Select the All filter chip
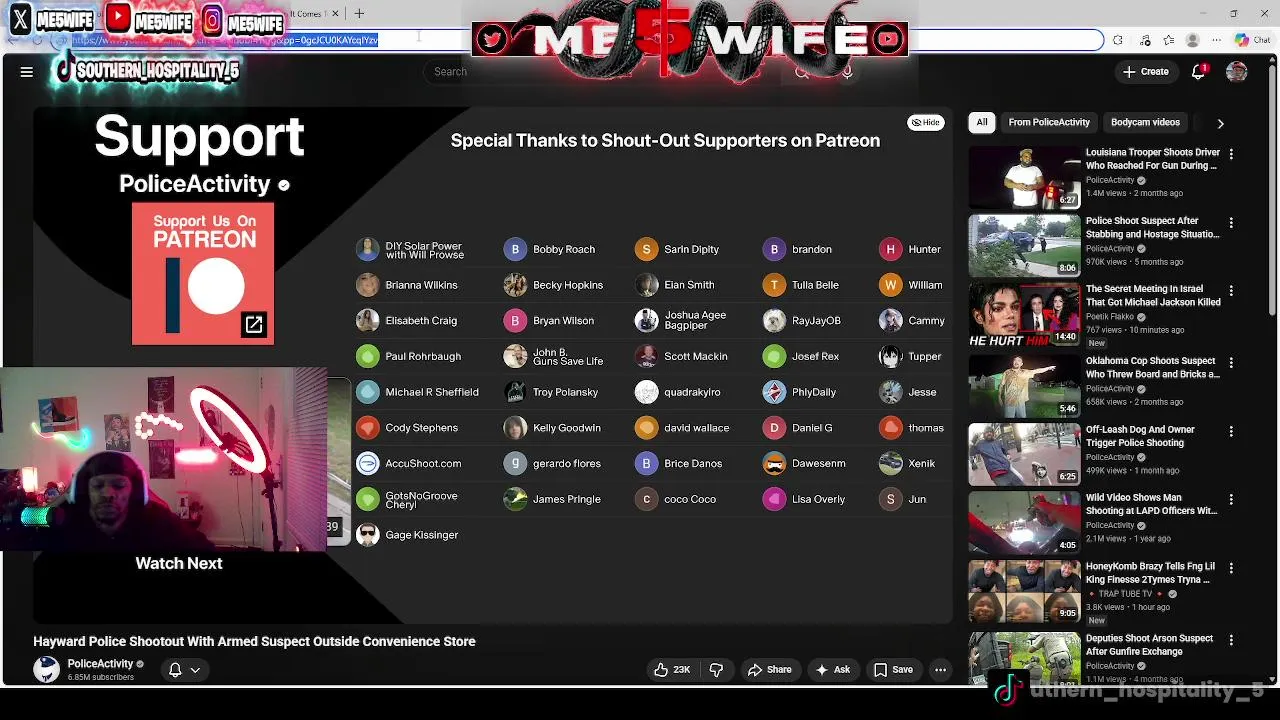Viewport: 1280px width, 720px height. 982,122
